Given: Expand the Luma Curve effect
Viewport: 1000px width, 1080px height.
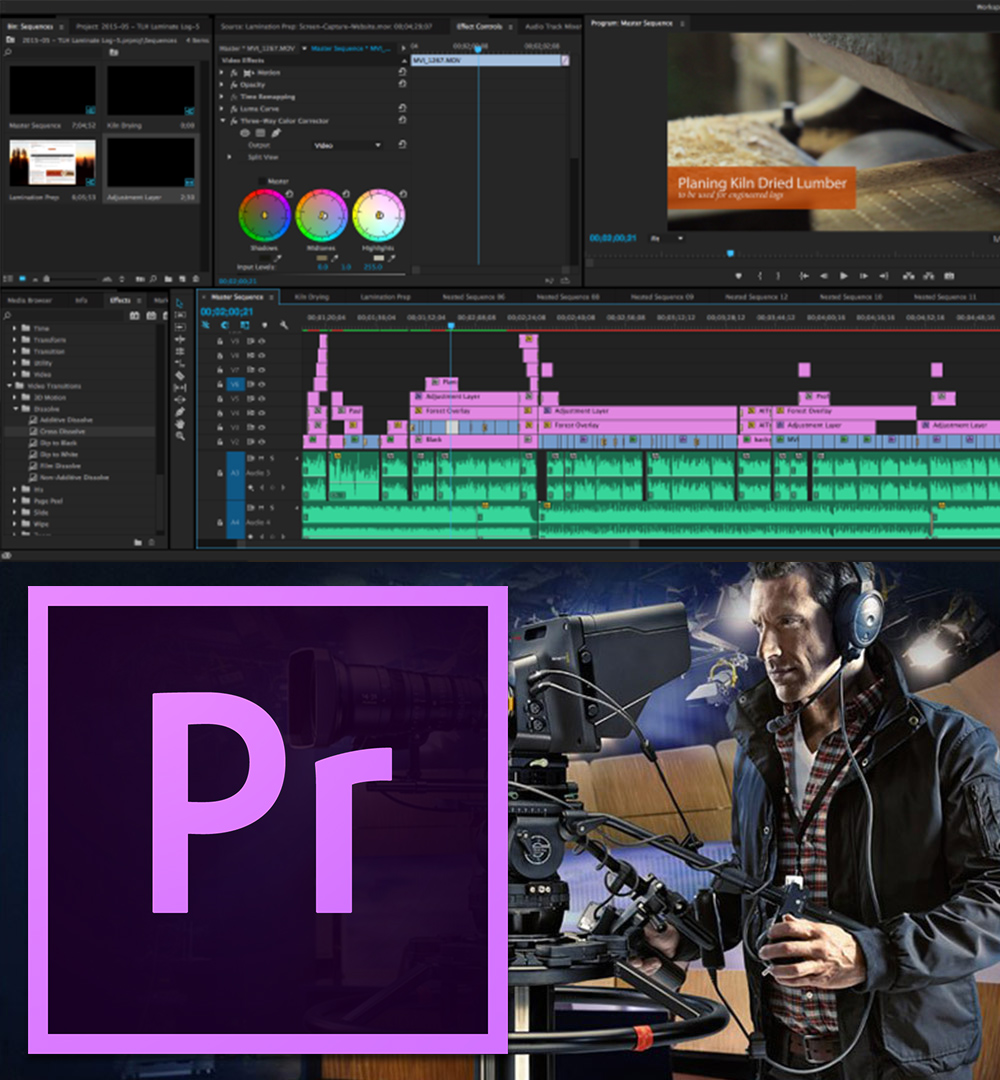Looking at the screenshot, I should 222,109.
